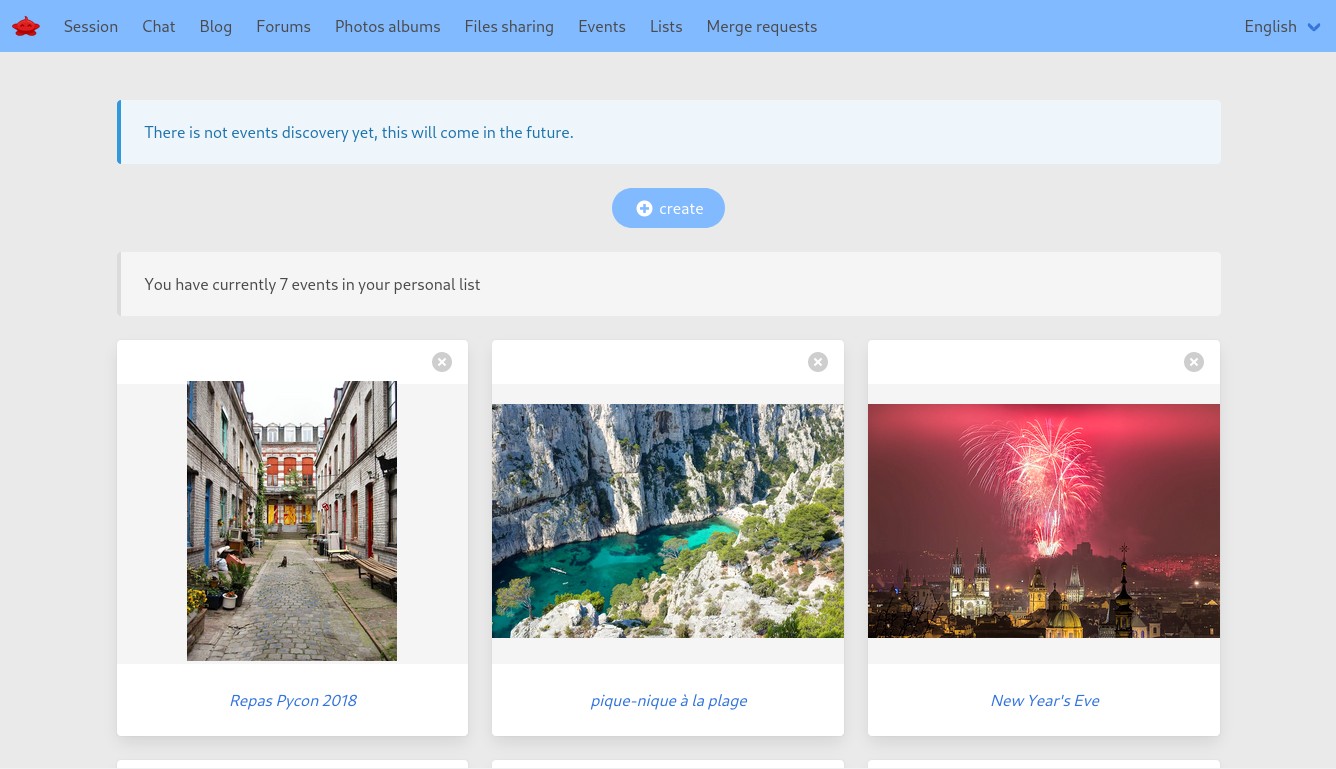The image size is (1336, 769).
Task: Open the Lists page
Action: 666,26
